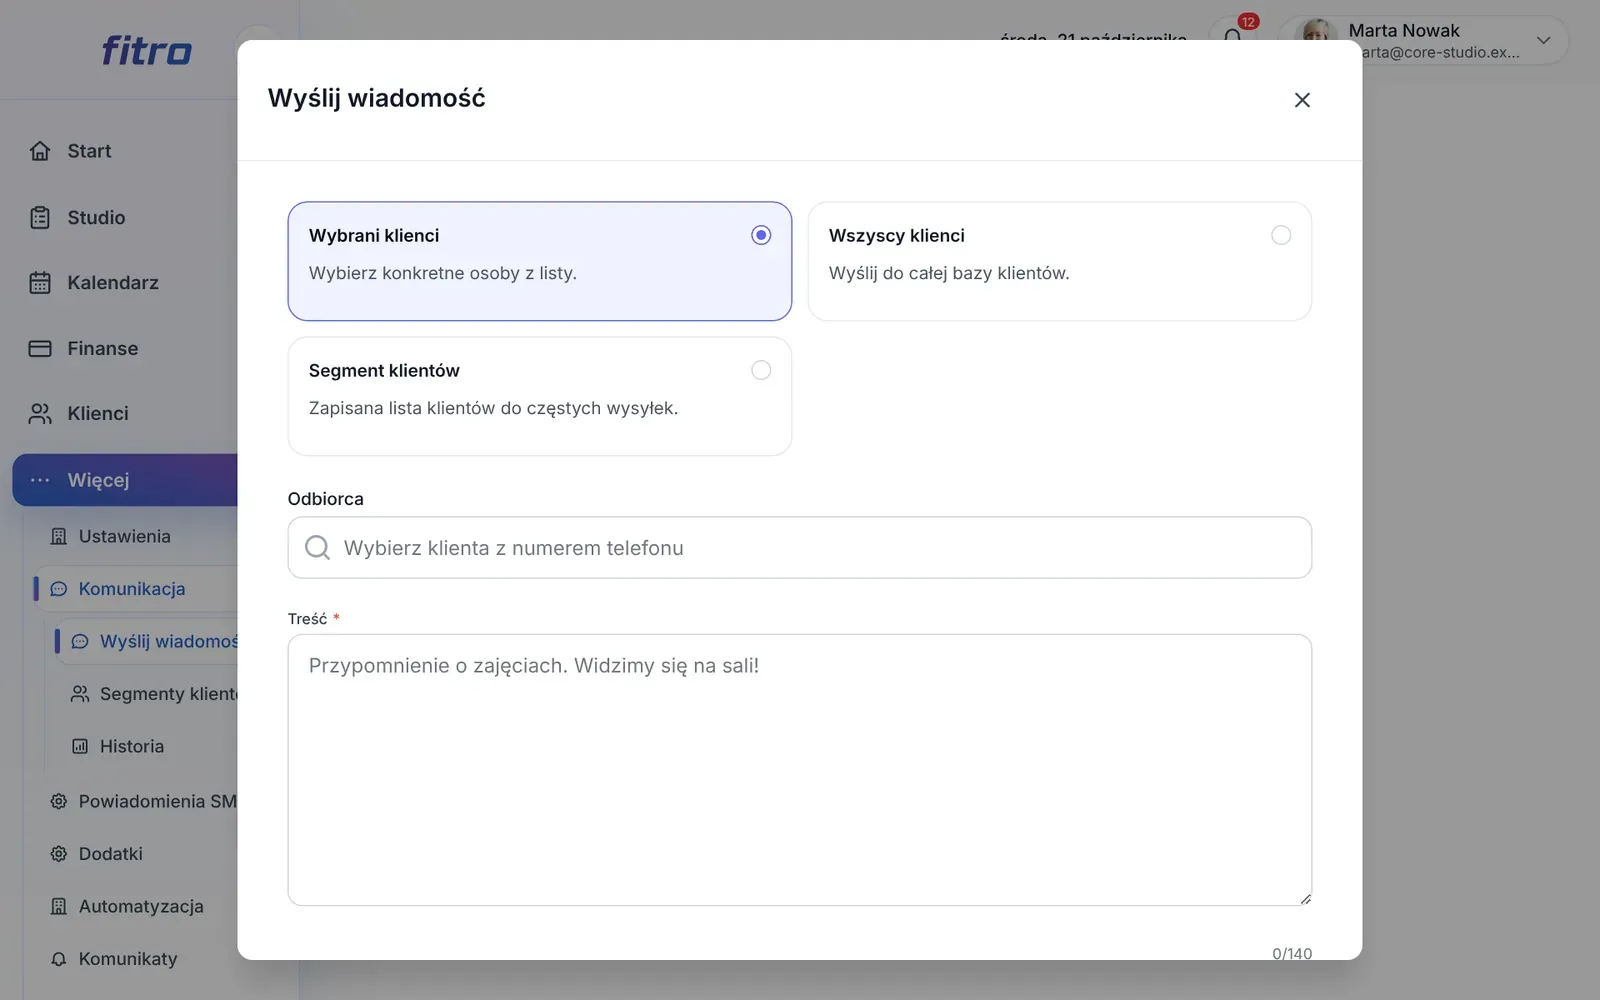The height and width of the screenshot is (1000, 1600).
Task: Collapse the Komunikacja submenu
Action: coord(136,589)
